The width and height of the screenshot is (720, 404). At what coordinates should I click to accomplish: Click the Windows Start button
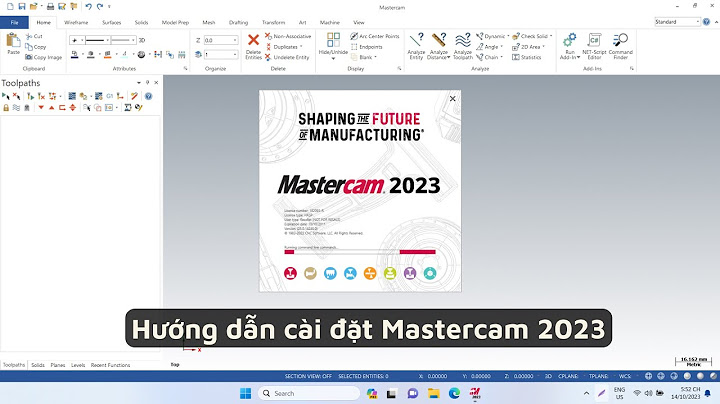(x=246, y=393)
